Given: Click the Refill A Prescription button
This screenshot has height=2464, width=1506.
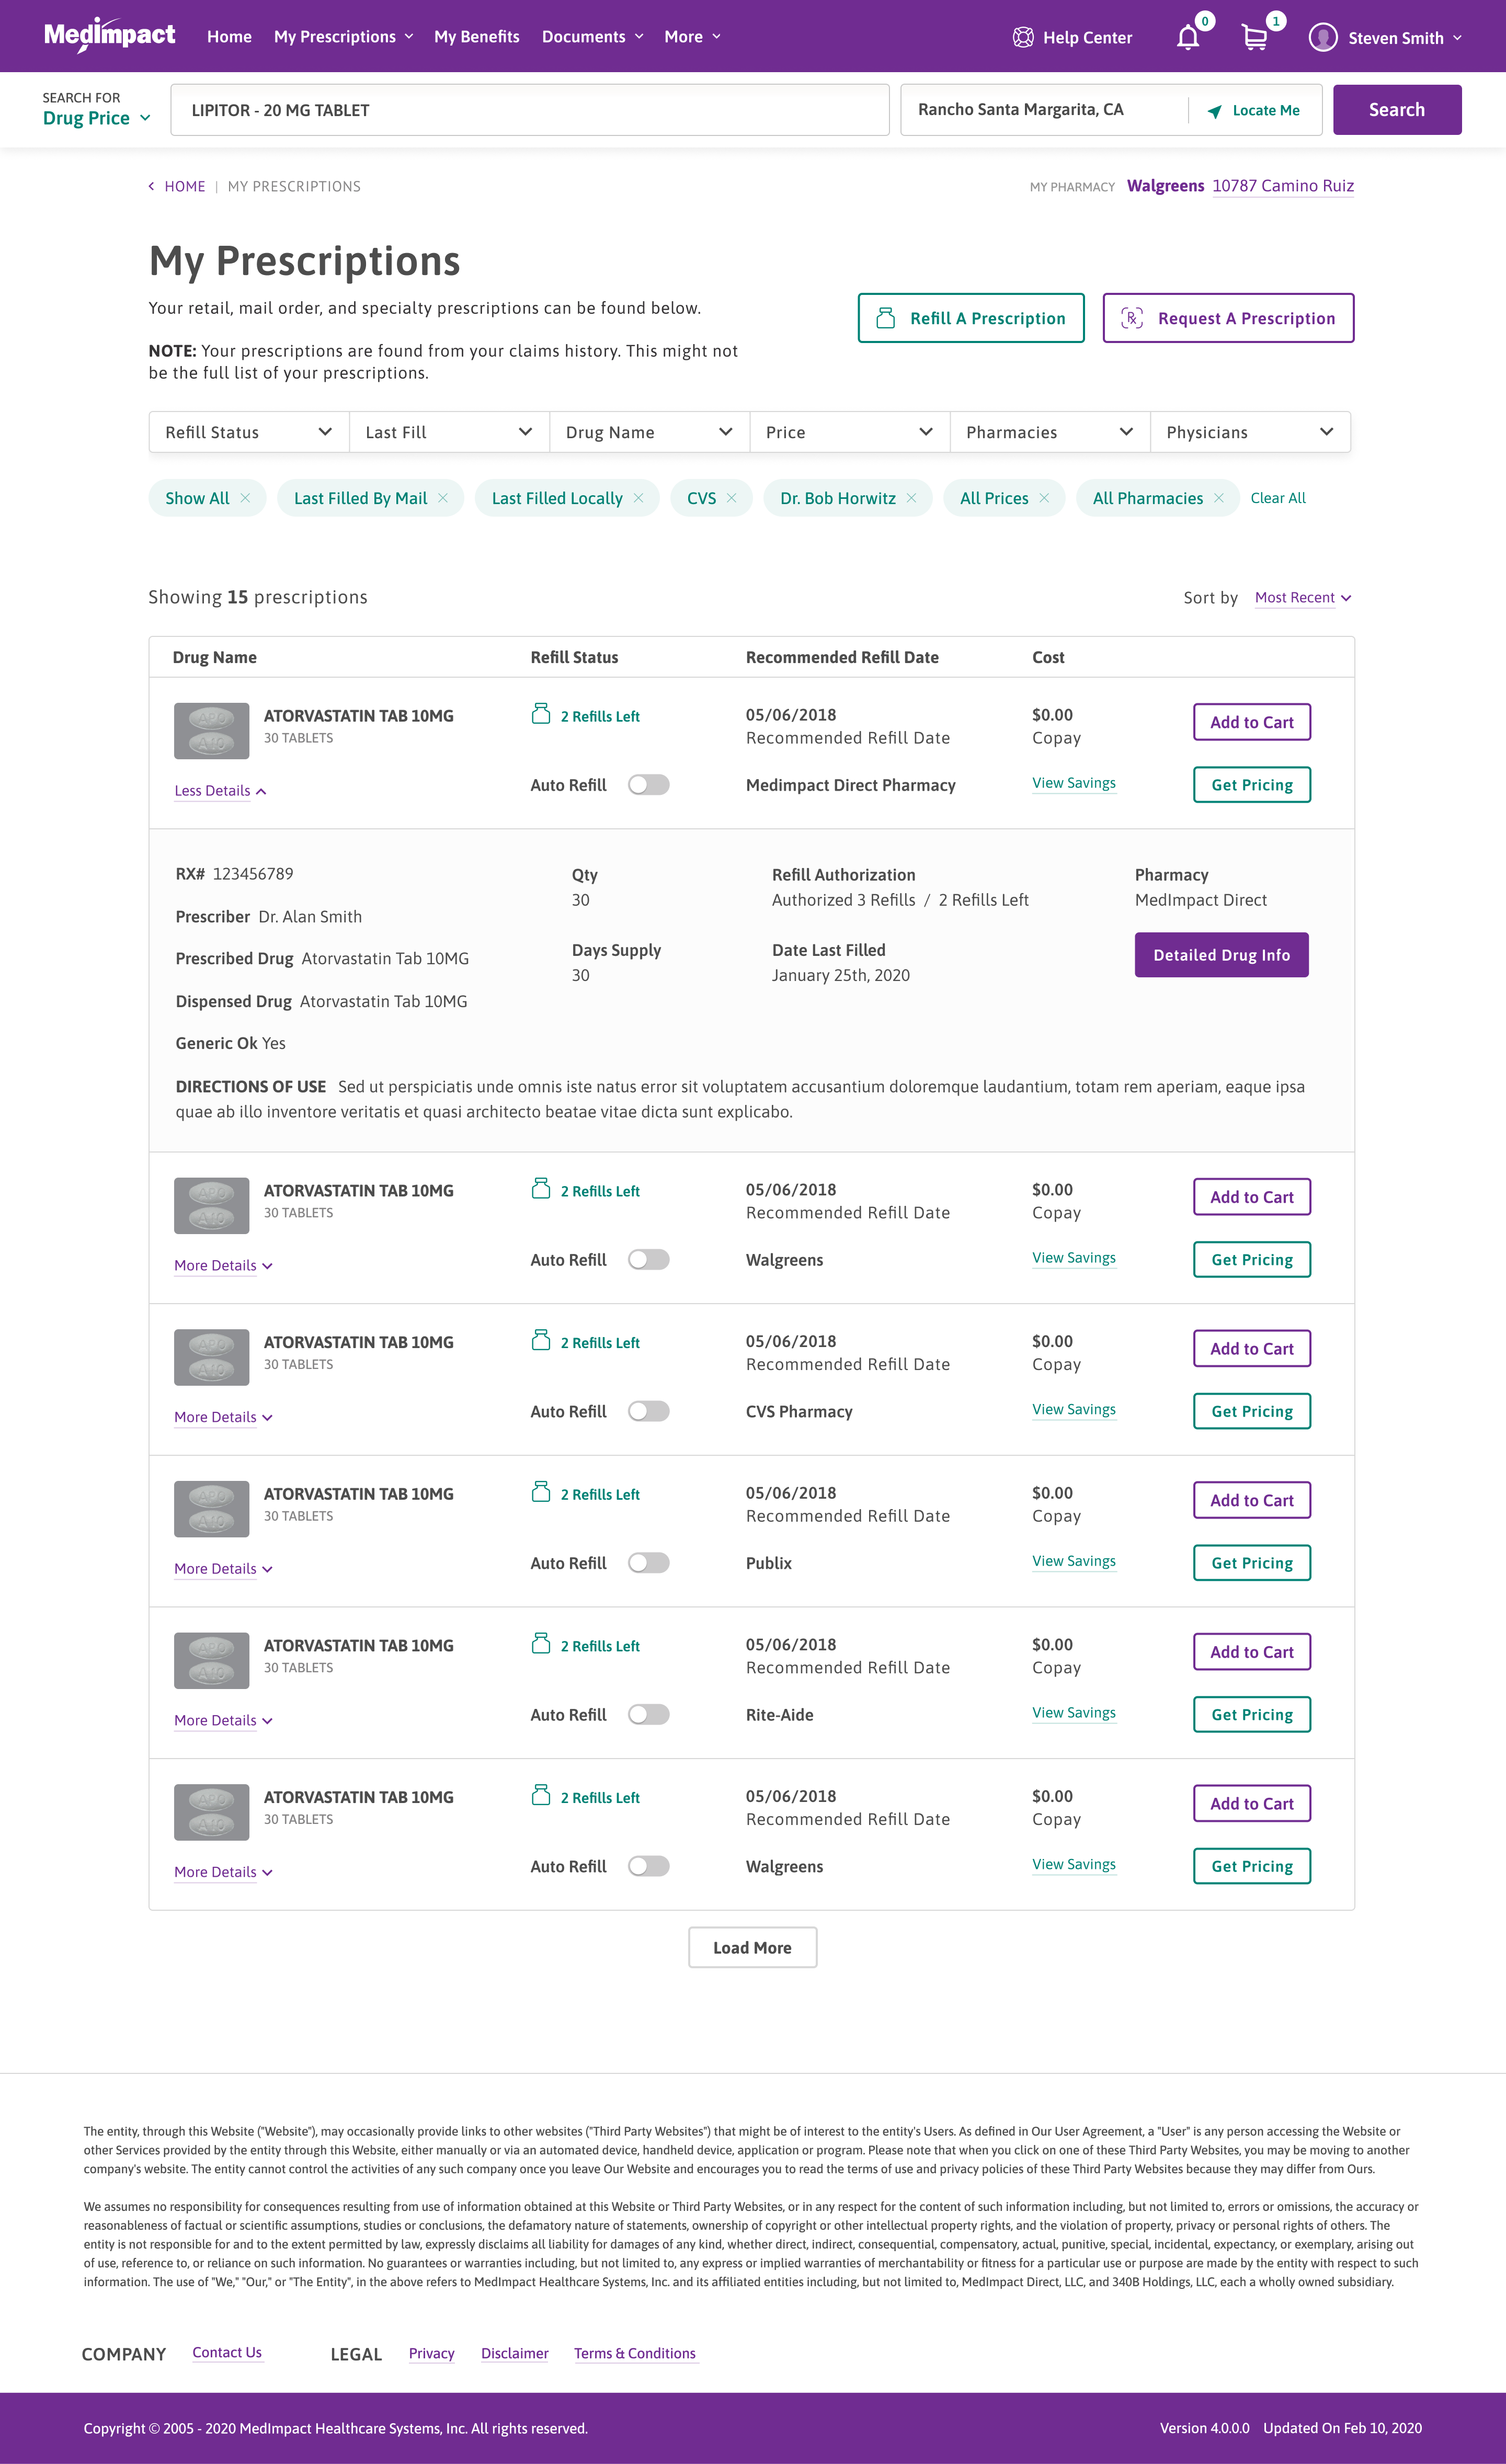Looking at the screenshot, I should click(970, 318).
